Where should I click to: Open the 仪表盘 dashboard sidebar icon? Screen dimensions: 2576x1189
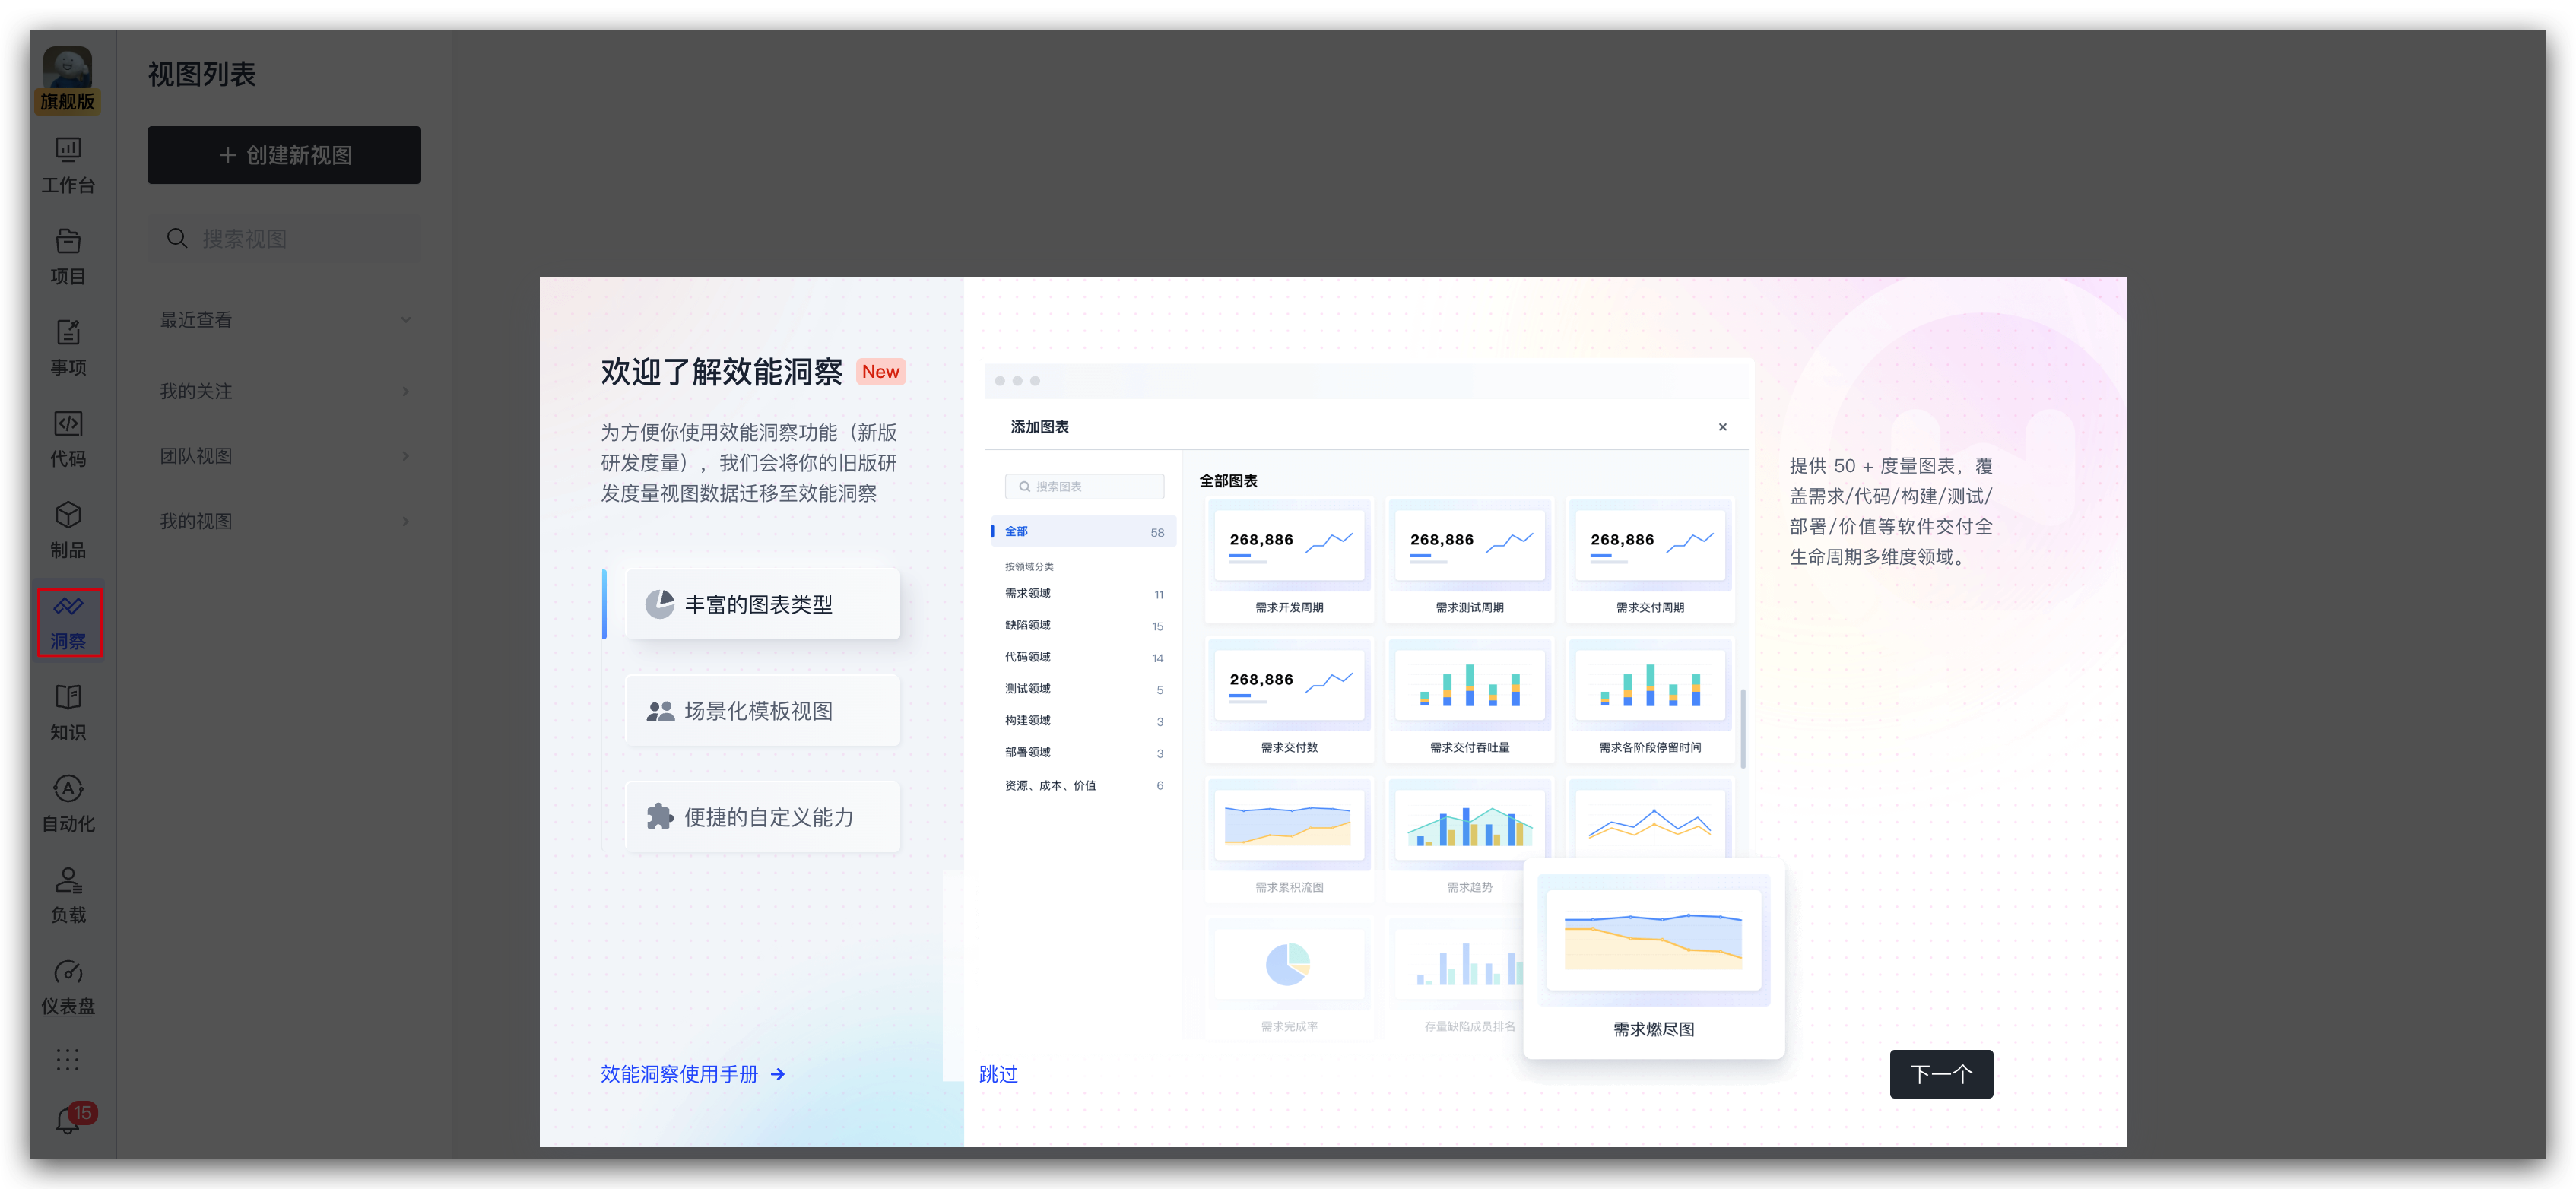(68, 987)
